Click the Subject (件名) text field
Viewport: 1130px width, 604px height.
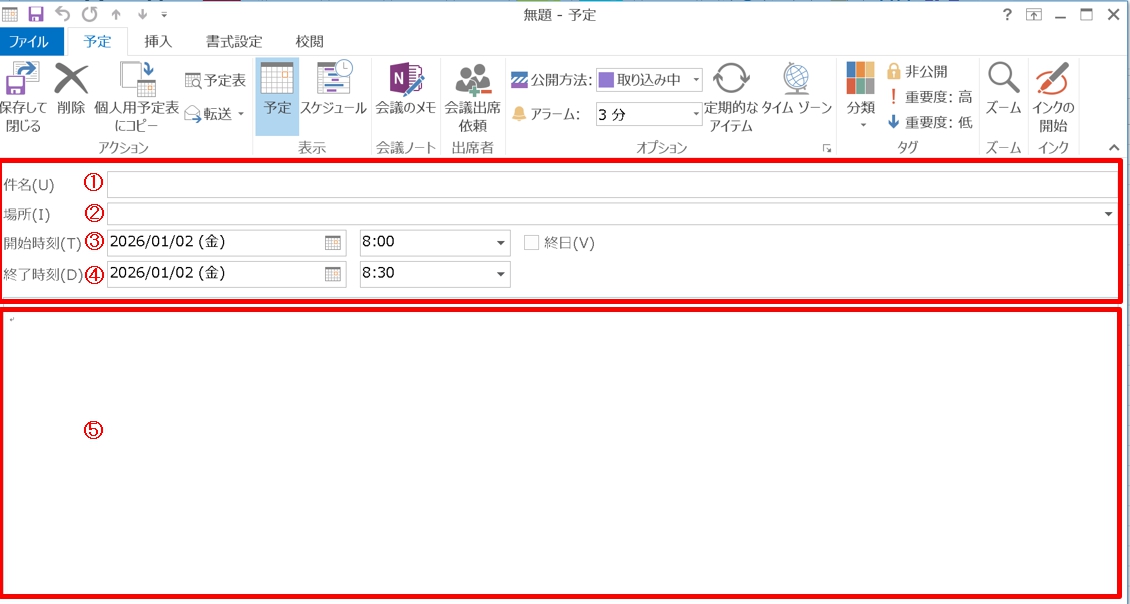click(x=611, y=185)
